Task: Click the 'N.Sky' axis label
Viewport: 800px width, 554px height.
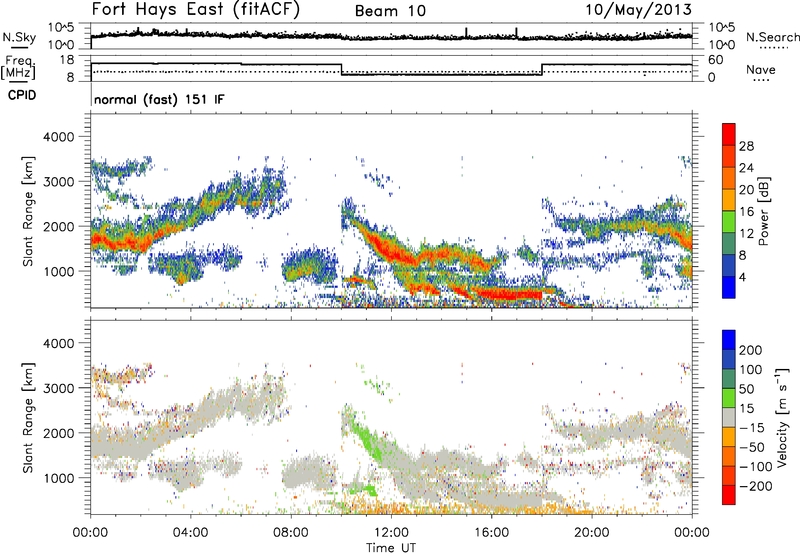Action: (19, 37)
